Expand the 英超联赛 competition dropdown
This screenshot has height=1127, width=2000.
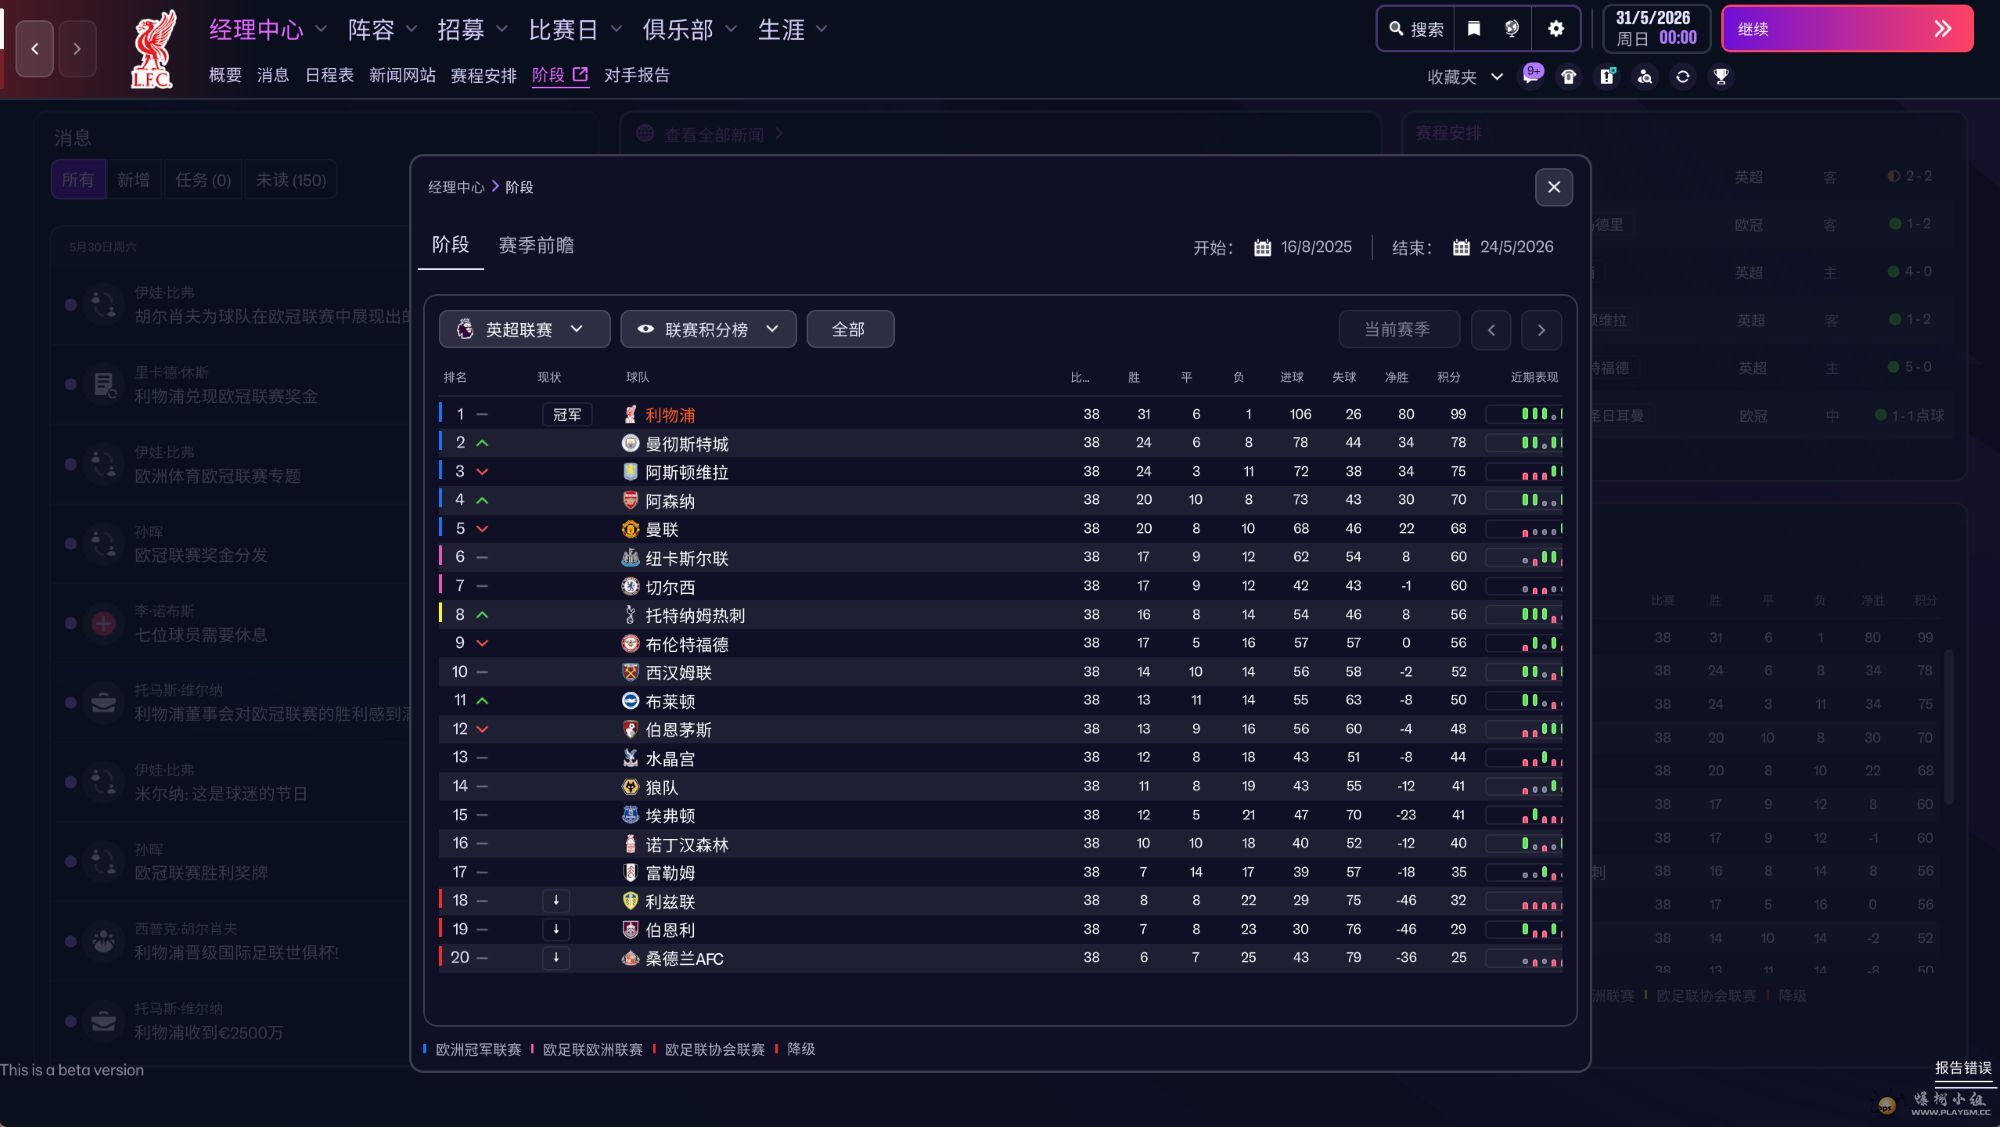[x=524, y=329]
